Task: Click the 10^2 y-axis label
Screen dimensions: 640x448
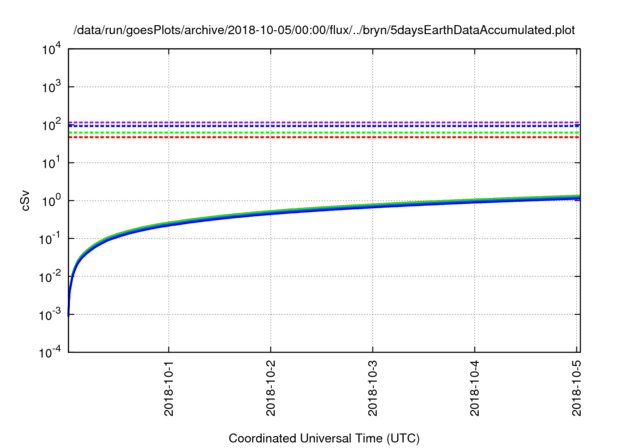Action: 52,124
